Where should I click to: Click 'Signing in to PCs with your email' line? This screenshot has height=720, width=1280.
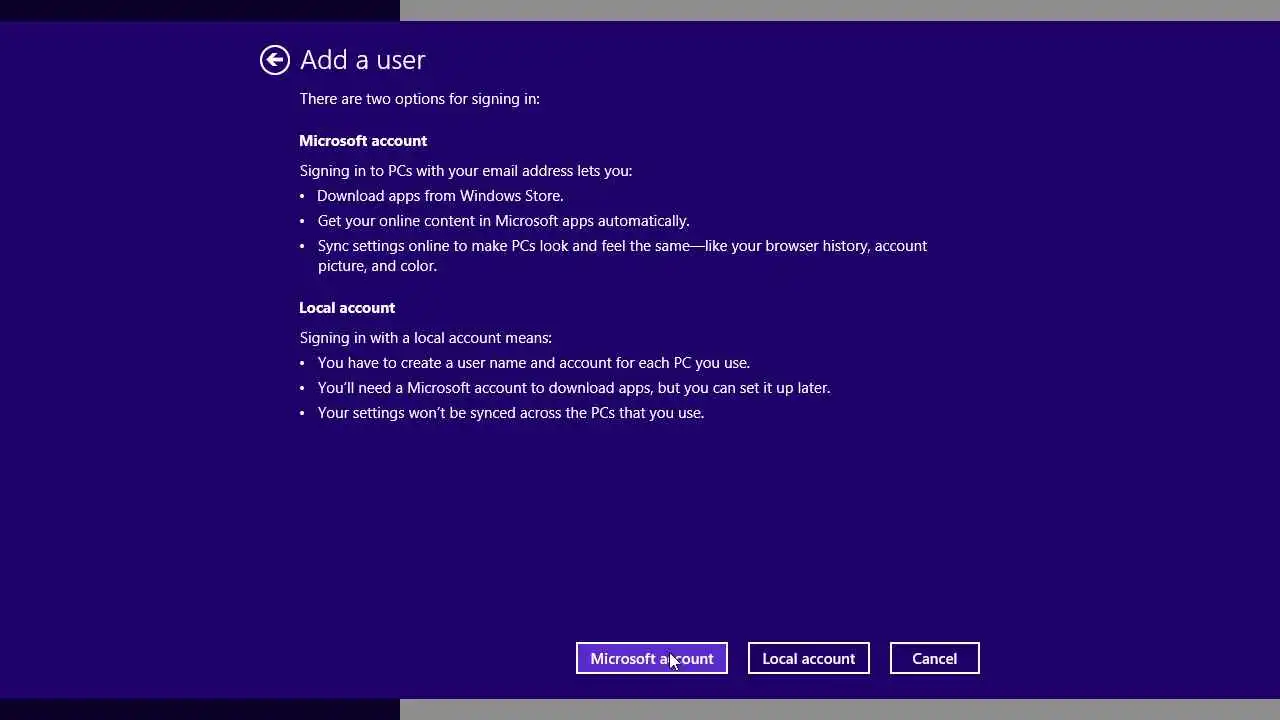tap(466, 171)
